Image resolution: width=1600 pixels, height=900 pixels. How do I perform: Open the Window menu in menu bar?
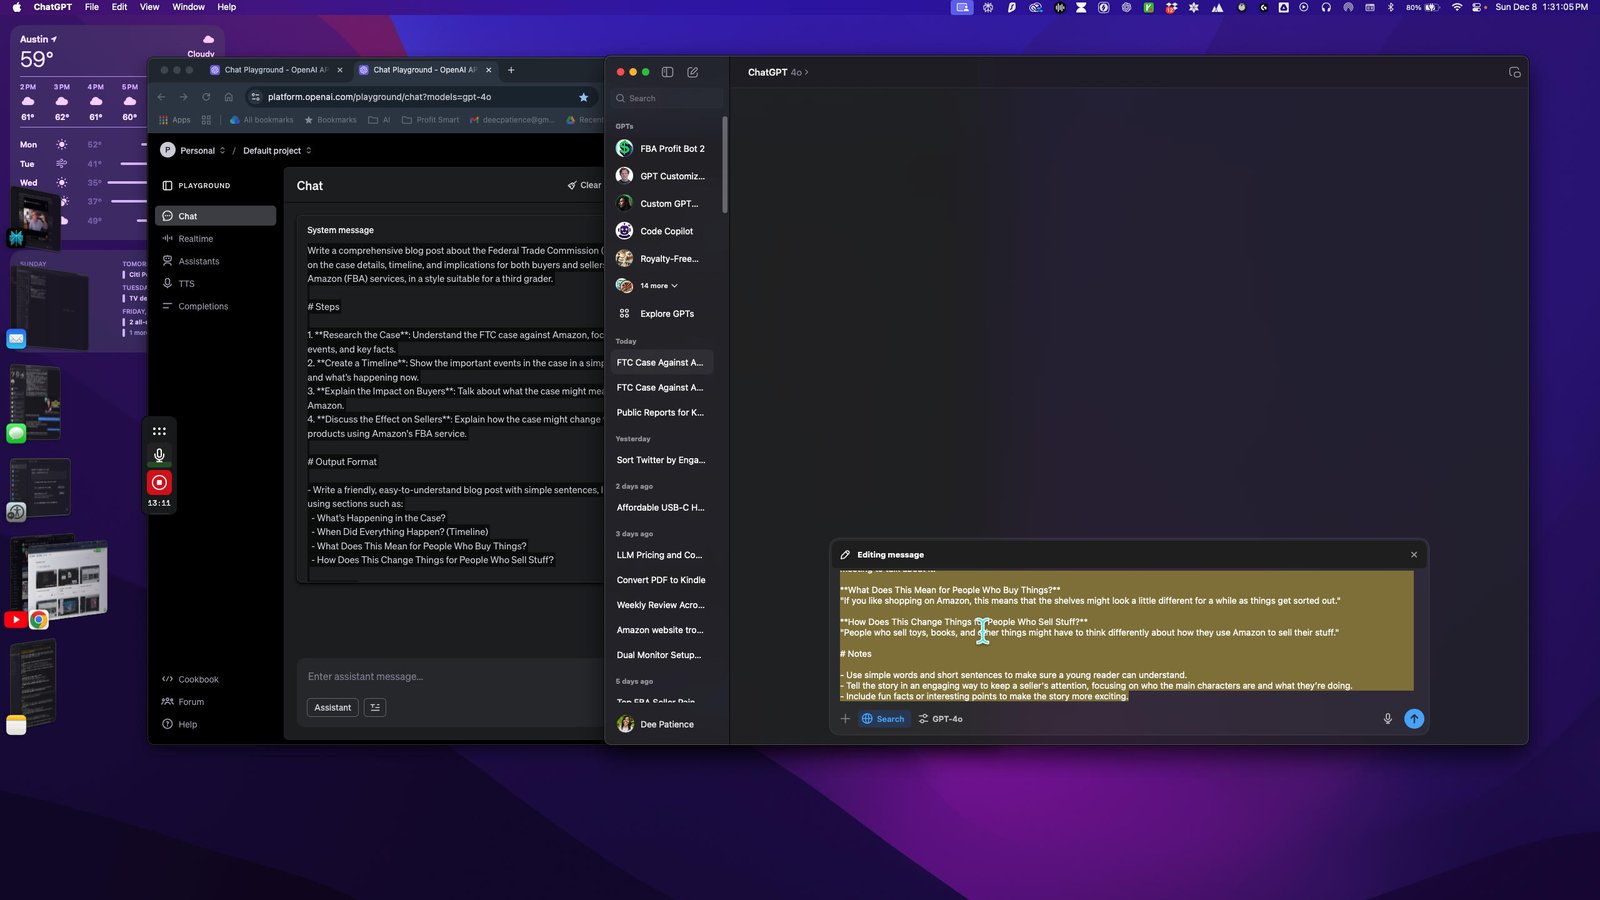click(188, 7)
